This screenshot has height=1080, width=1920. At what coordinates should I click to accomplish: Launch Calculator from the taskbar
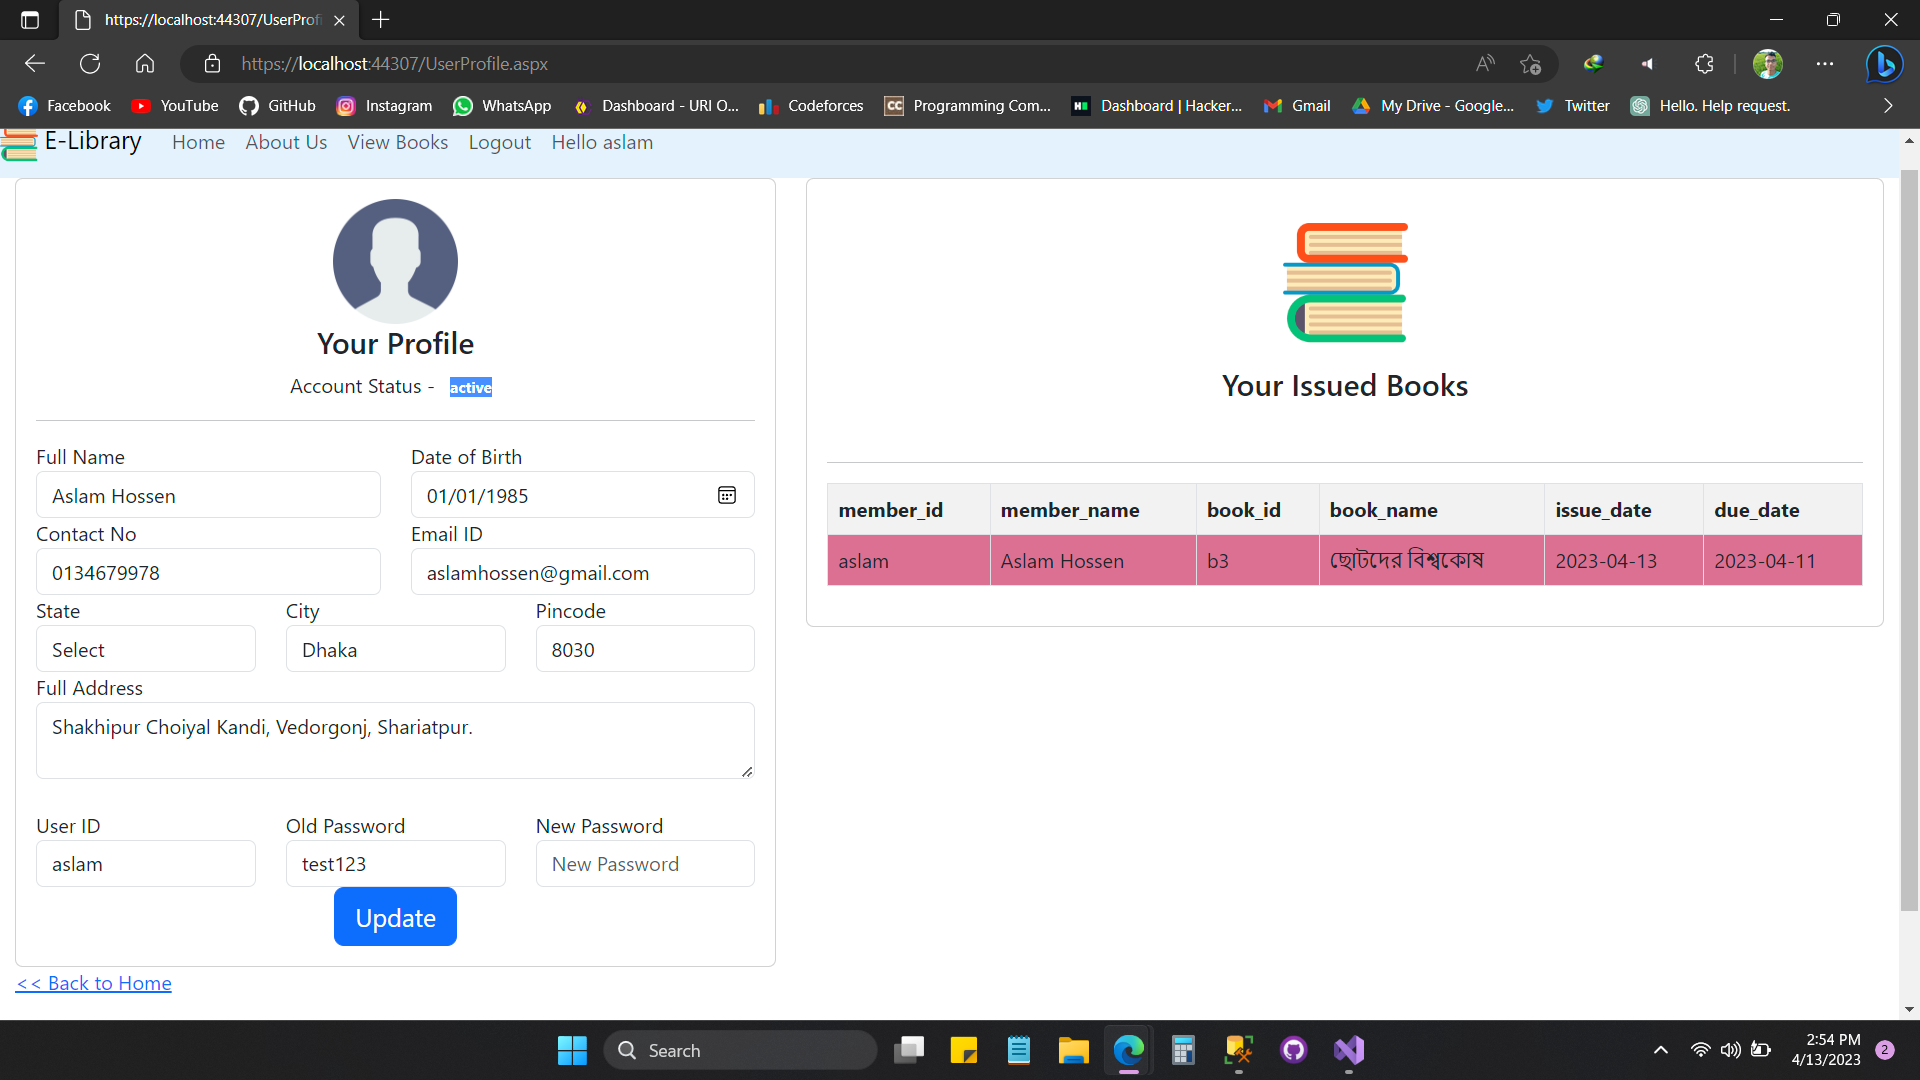[x=1183, y=1050]
